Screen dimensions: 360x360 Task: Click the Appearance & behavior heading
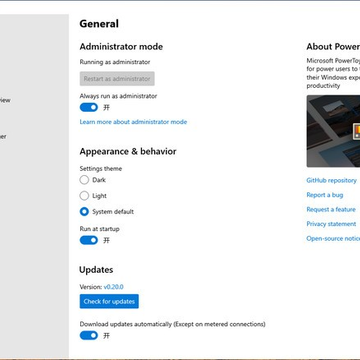click(x=128, y=151)
